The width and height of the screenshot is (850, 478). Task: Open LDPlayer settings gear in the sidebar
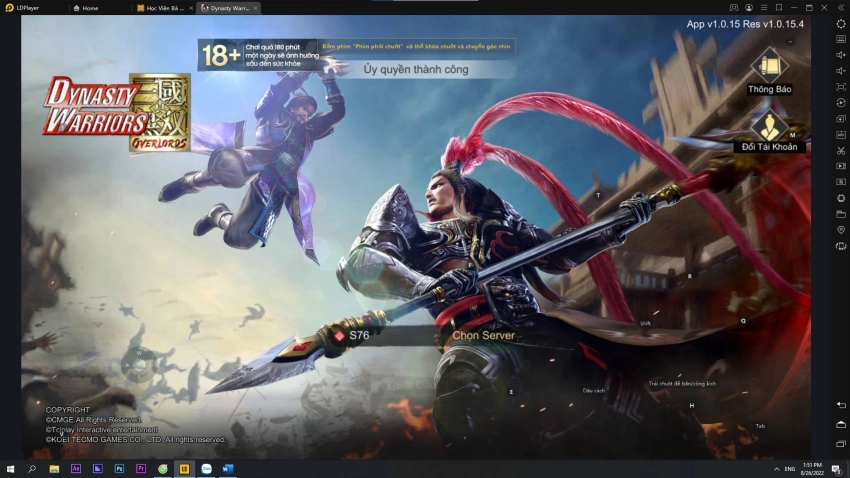841,23
